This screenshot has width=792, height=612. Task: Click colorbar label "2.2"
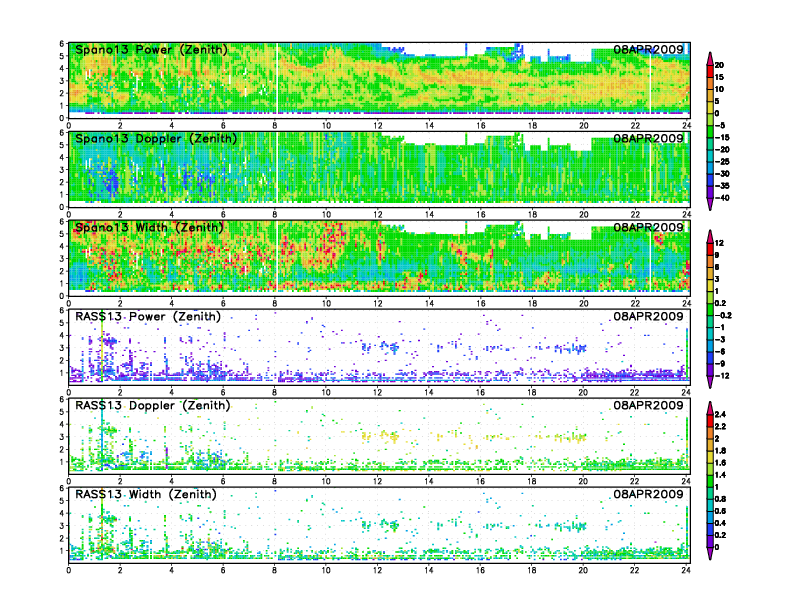(x=720, y=427)
